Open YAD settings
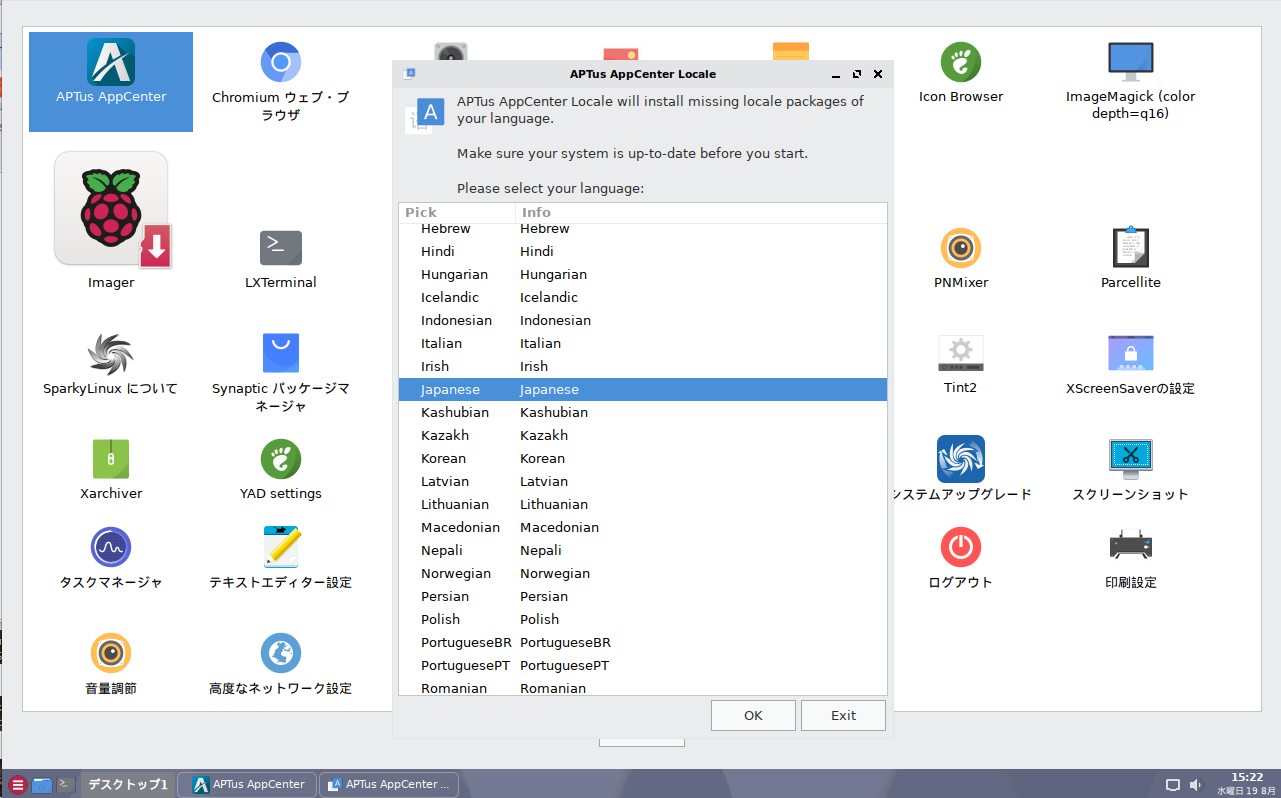This screenshot has height=798, width=1281. pyautogui.click(x=281, y=459)
